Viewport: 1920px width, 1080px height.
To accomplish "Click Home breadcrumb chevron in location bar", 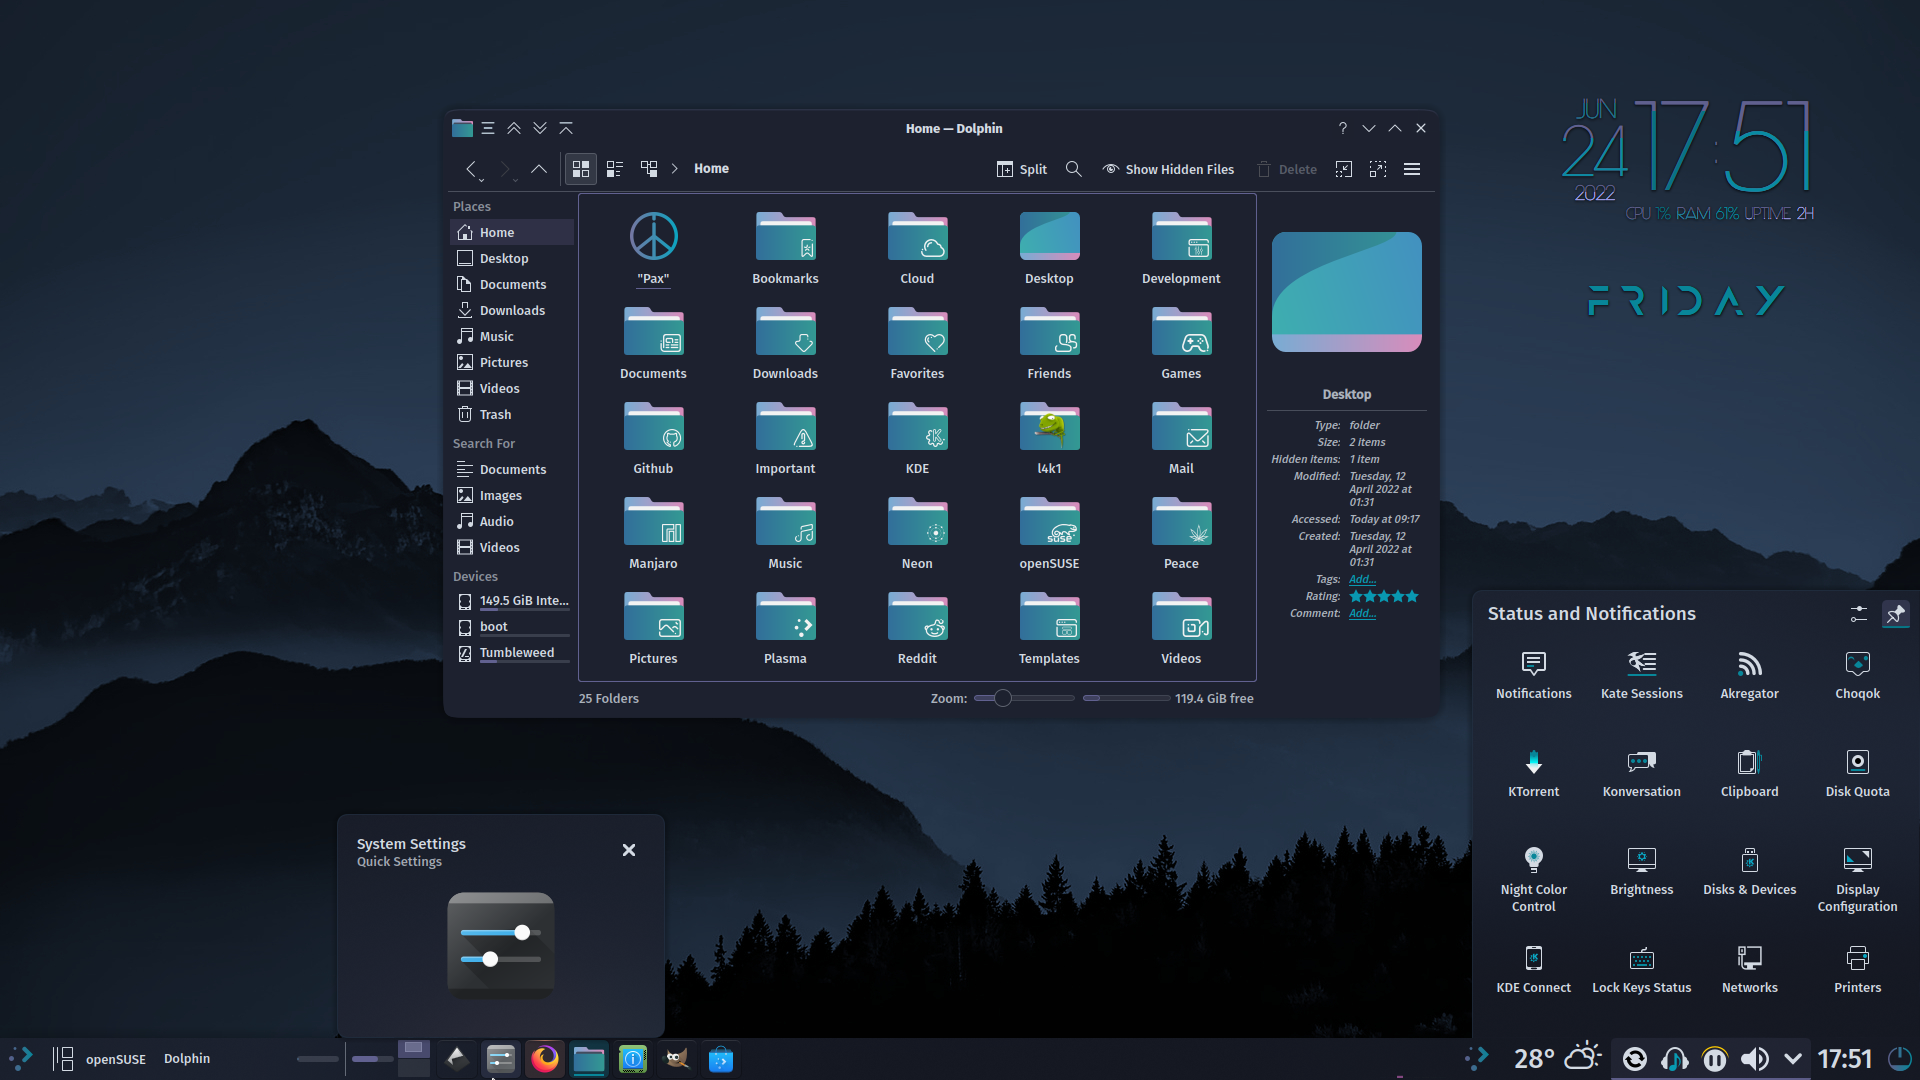I will tap(675, 169).
